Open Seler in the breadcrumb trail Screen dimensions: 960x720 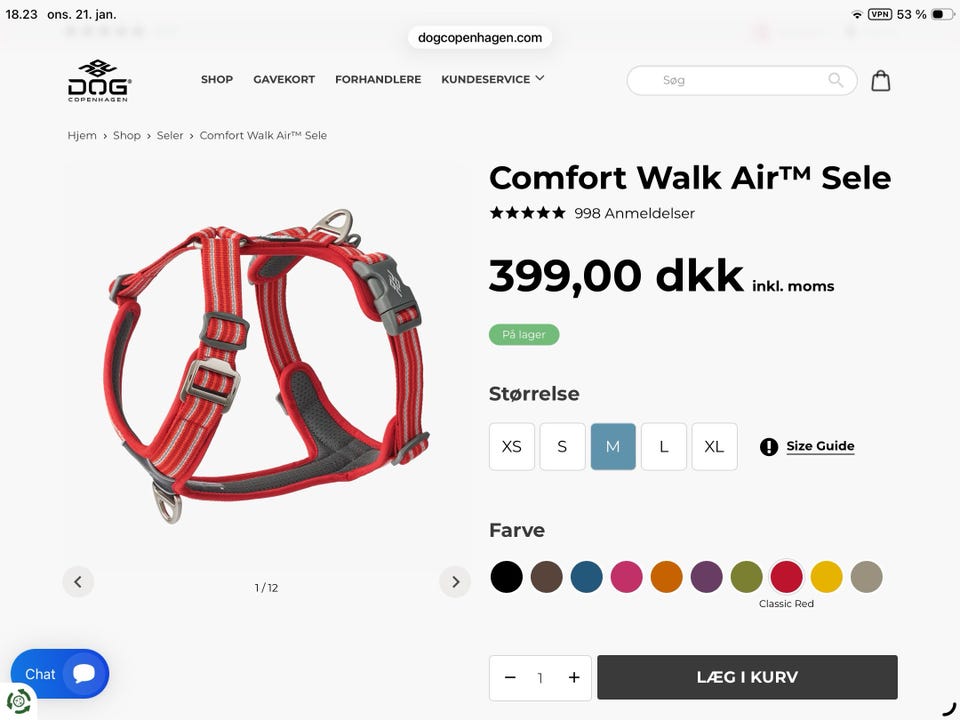pos(170,135)
